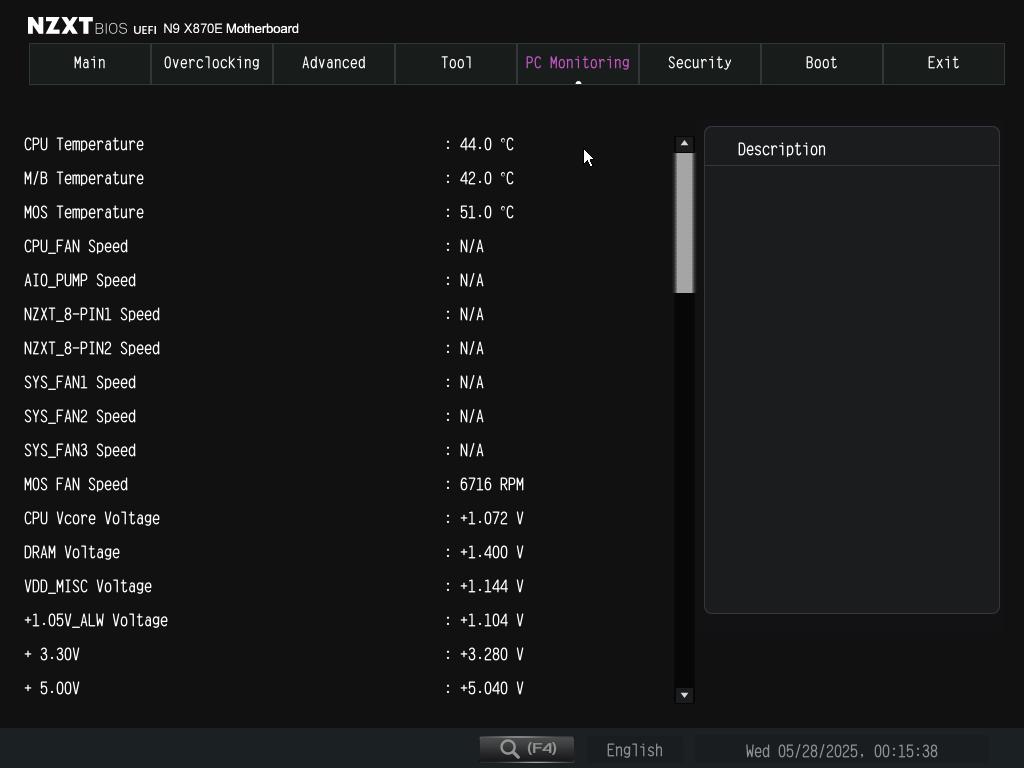The width and height of the screenshot is (1024, 768).
Task: Select the Tool tab
Action: click(x=456, y=63)
